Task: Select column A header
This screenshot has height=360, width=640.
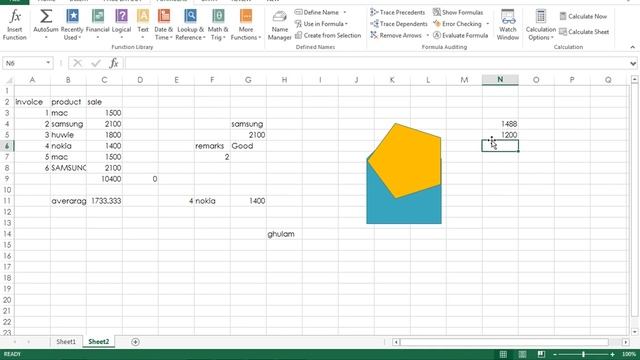Action: pyautogui.click(x=32, y=80)
